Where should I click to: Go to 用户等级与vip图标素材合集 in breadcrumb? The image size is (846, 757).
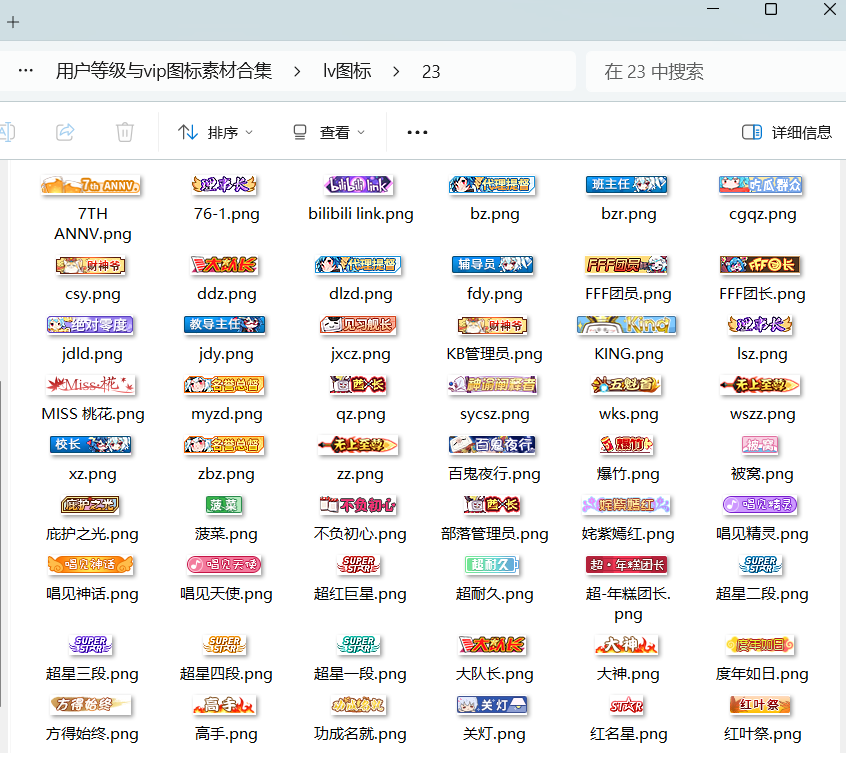click(164, 71)
